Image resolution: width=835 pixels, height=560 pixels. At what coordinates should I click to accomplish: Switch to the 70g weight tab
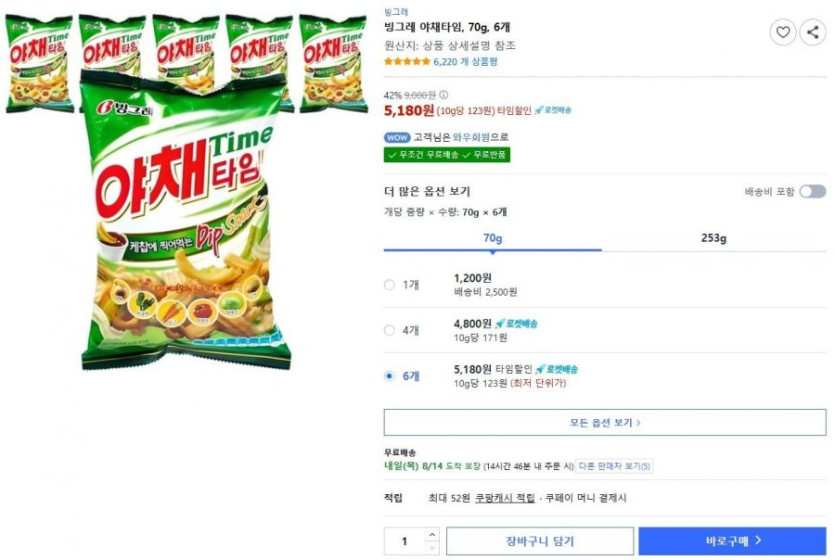492,239
